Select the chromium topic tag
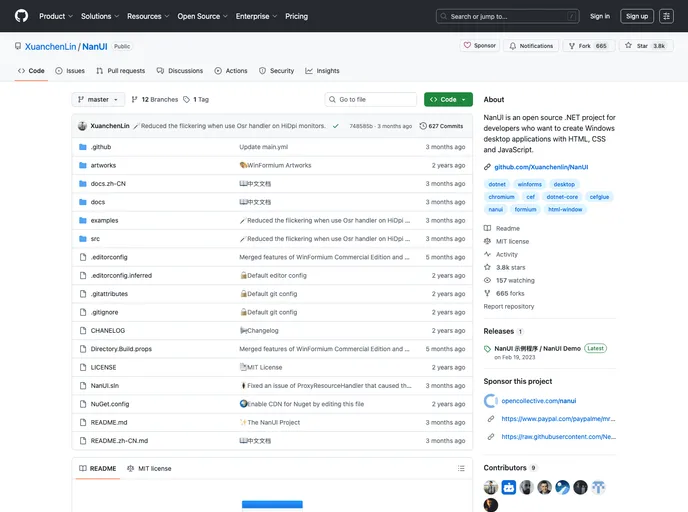Viewport: 688px width, 512px height. click(502, 197)
